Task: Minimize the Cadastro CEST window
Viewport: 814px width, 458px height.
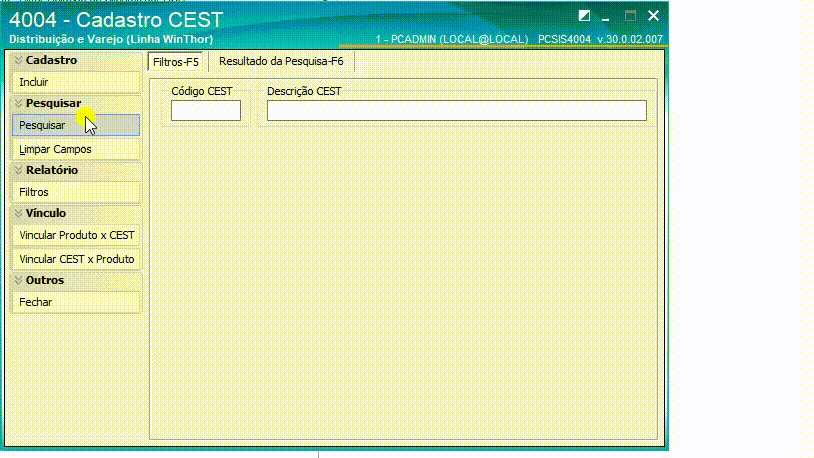Action: click(605, 19)
